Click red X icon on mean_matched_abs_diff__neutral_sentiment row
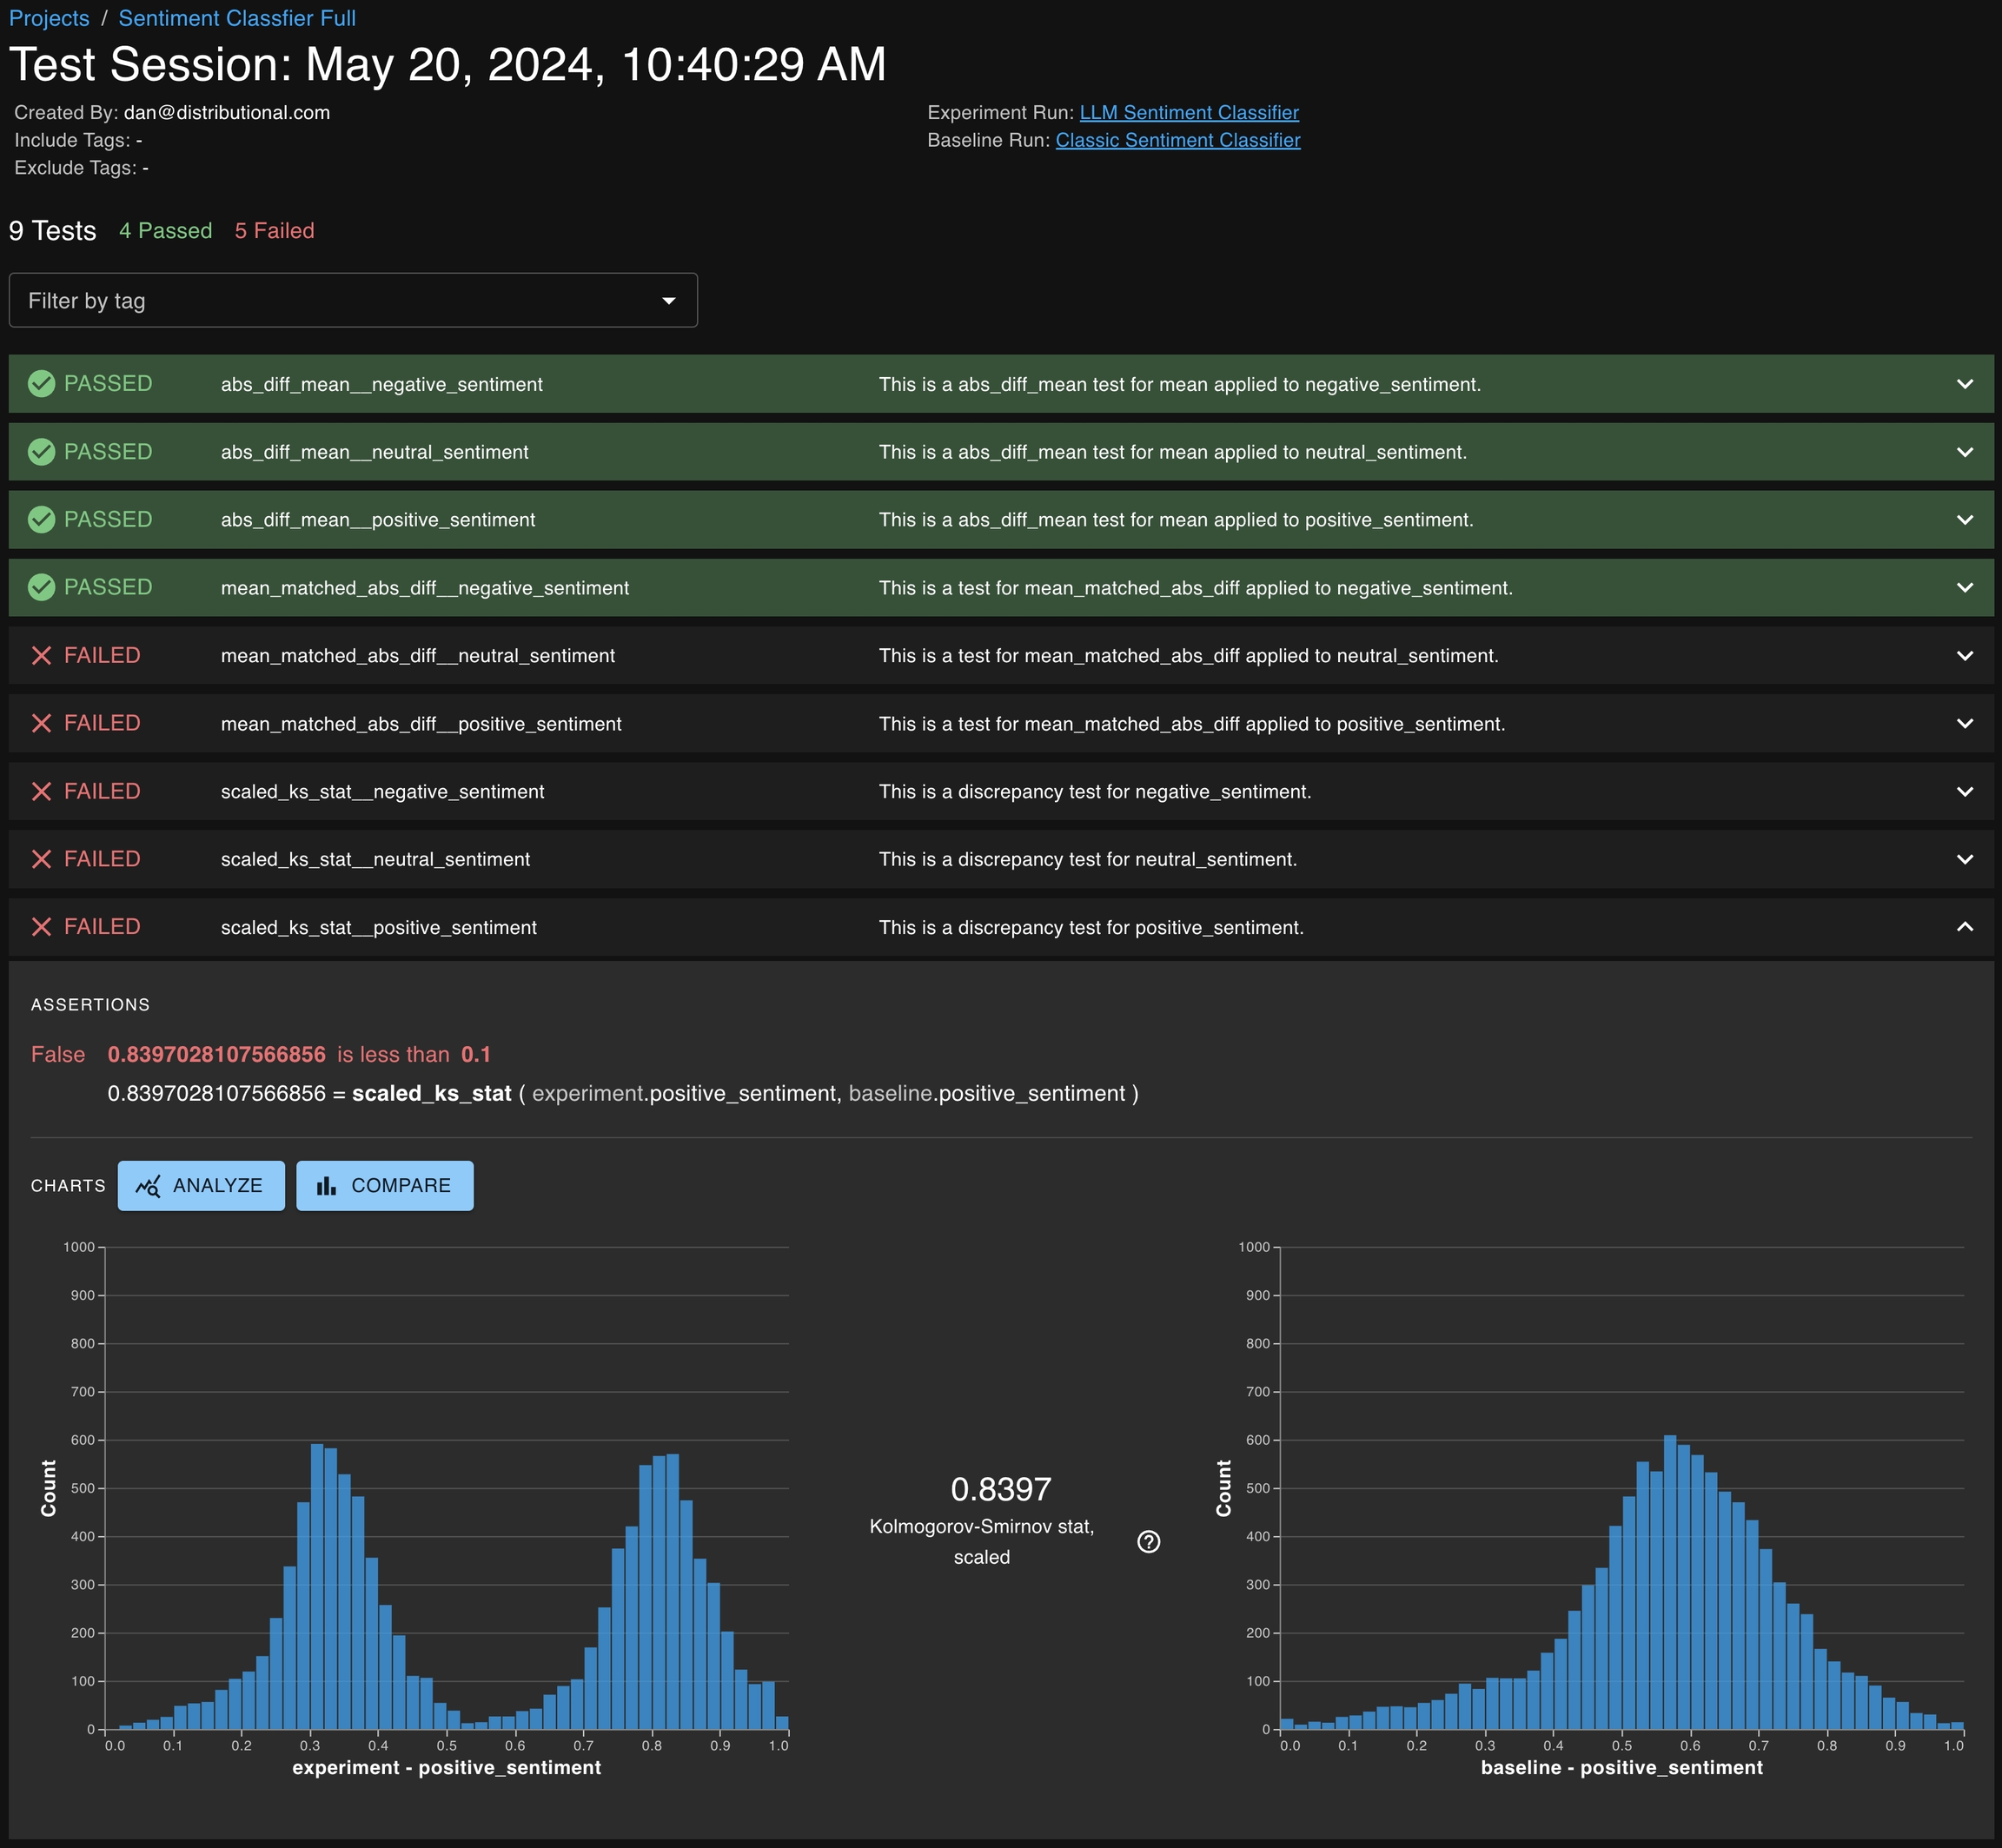The height and width of the screenshot is (1848, 2002). [41, 655]
